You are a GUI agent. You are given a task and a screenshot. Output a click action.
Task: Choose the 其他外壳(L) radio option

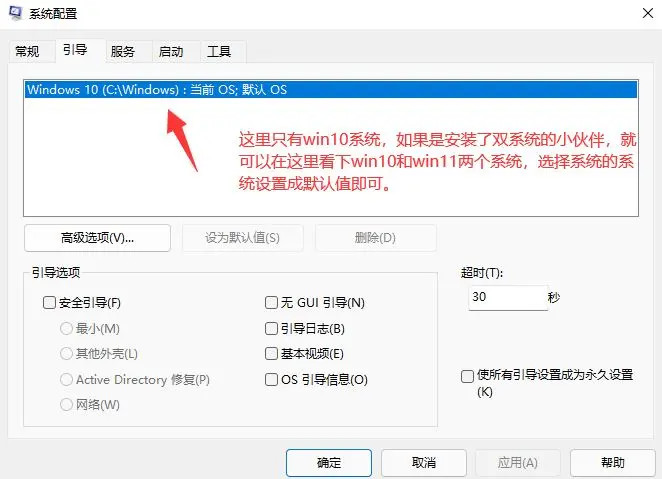pyautogui.click(x=66, y=354)
